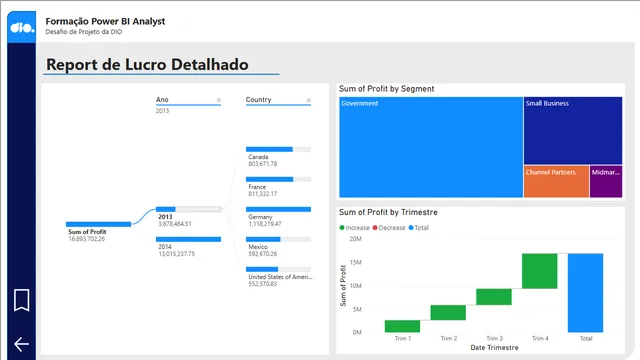Select the France country bar
Screen dimensions: 640x360
point(278,179)
